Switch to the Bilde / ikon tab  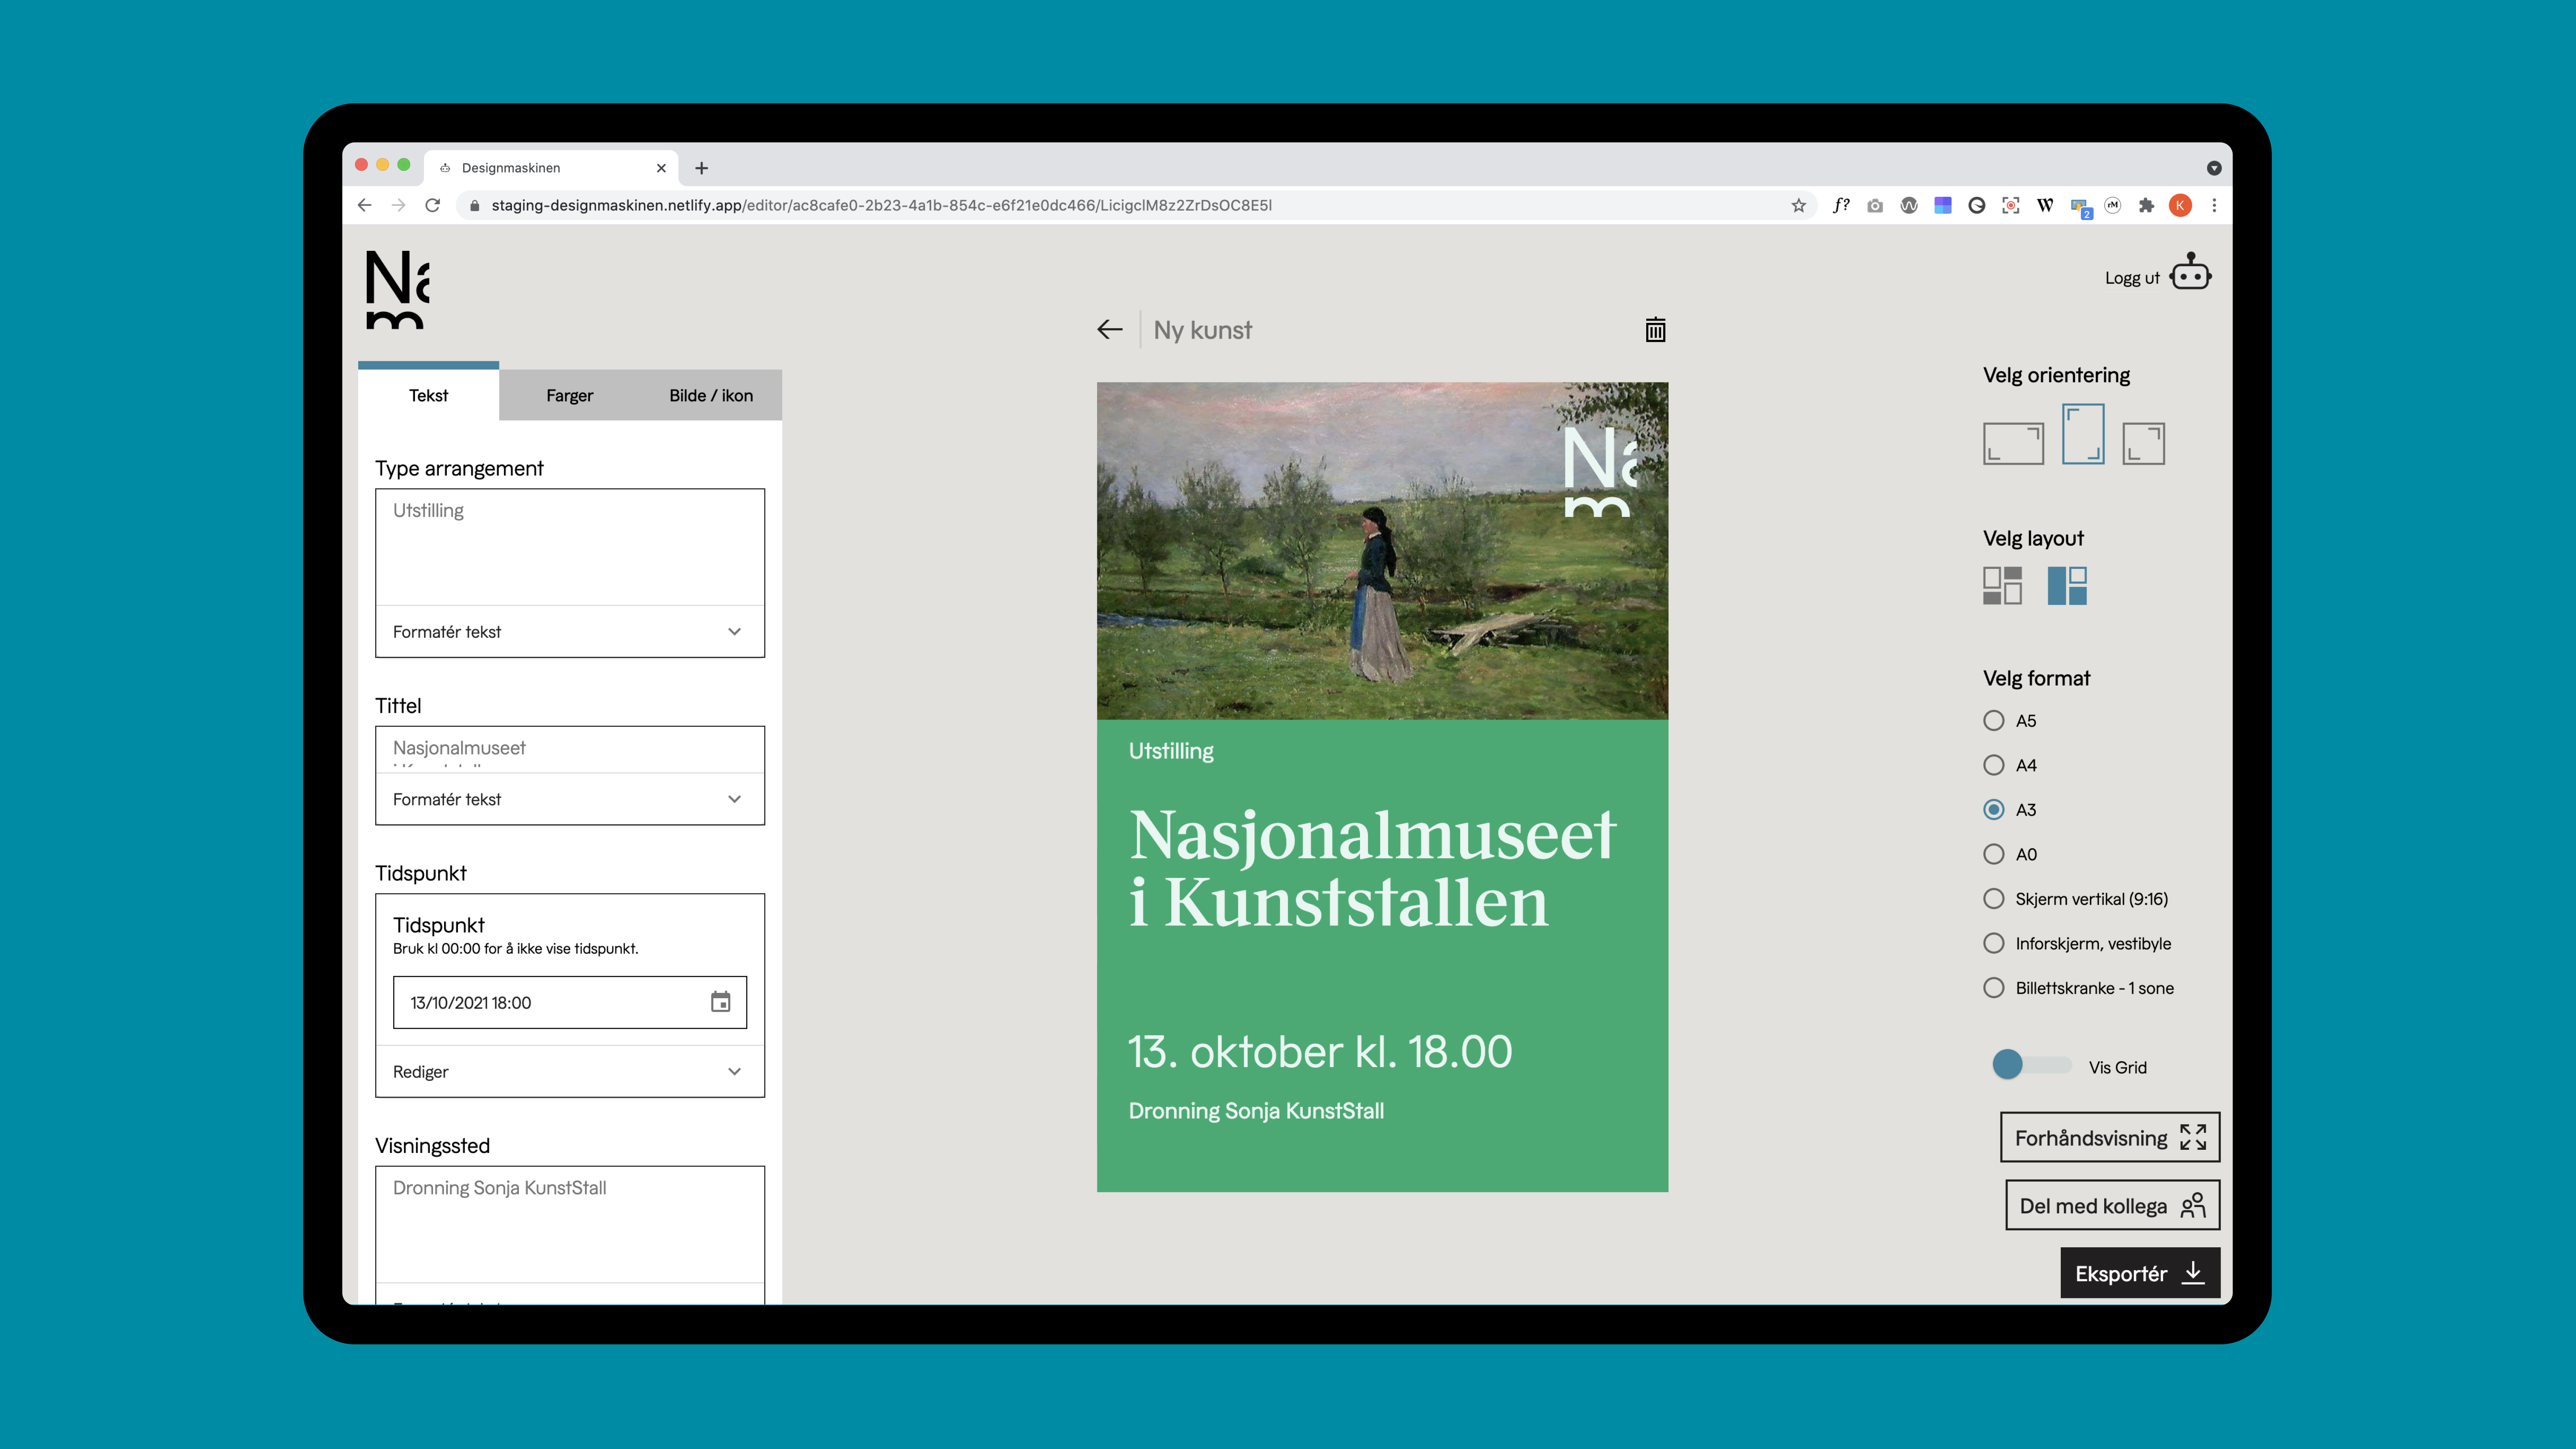(x=711, y=395)
